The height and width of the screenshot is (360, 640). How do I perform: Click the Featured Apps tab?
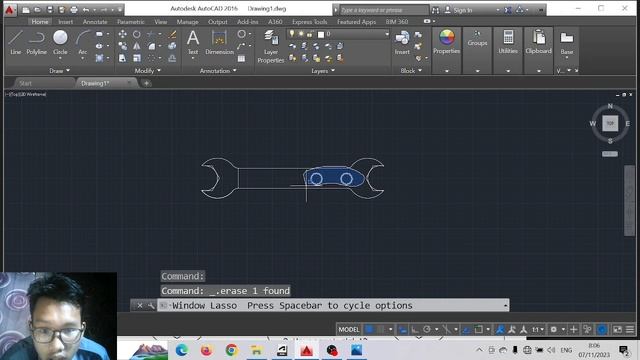tap(356, 22)
